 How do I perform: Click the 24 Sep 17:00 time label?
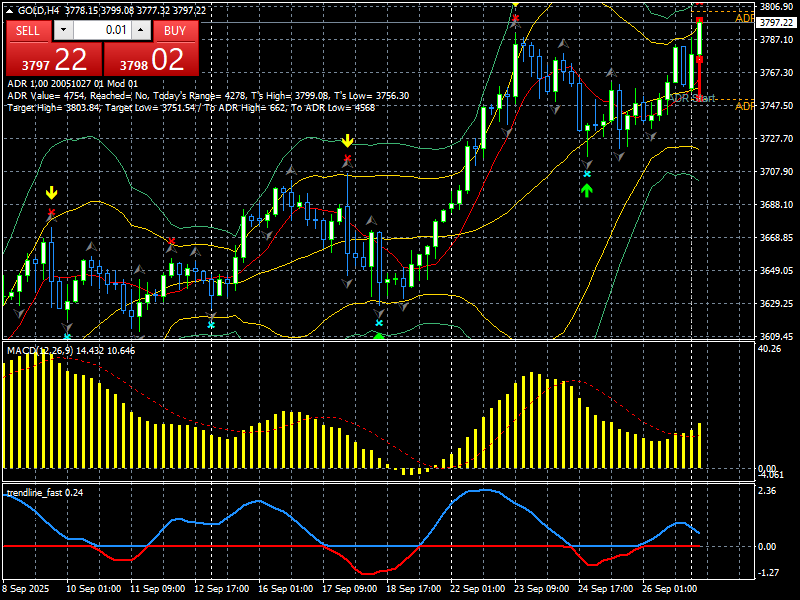coord(605,588)
